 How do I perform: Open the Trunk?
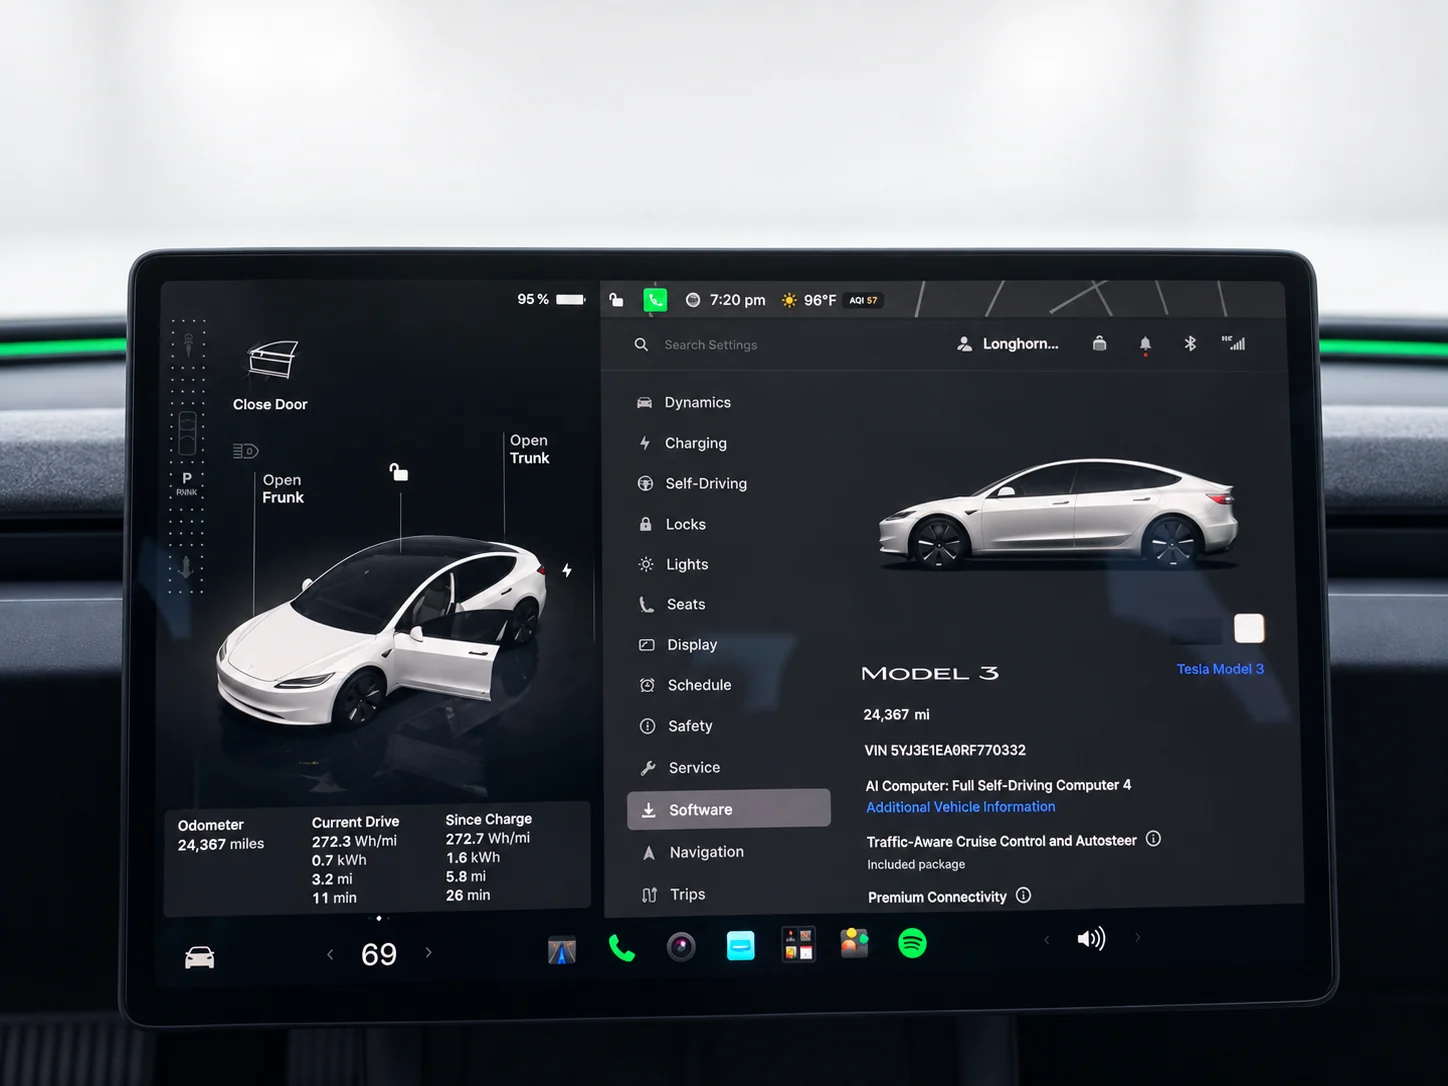pos(529,449)
